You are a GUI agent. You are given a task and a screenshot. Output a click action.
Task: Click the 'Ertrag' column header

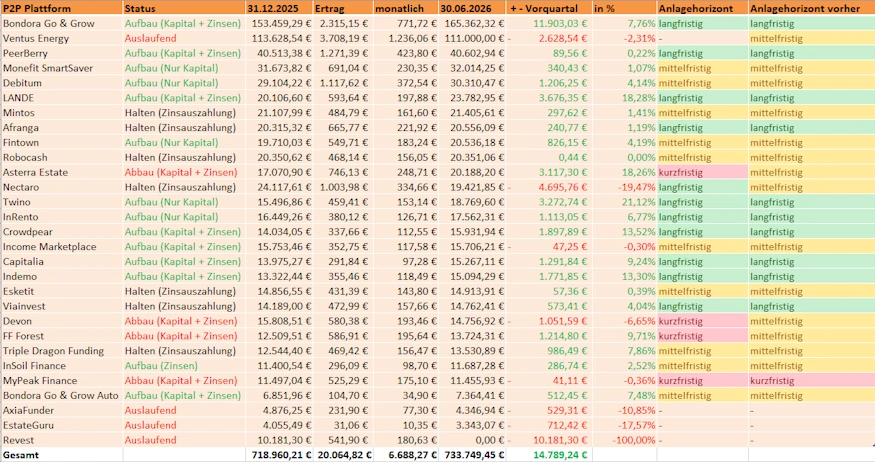[x=343, y=8]
